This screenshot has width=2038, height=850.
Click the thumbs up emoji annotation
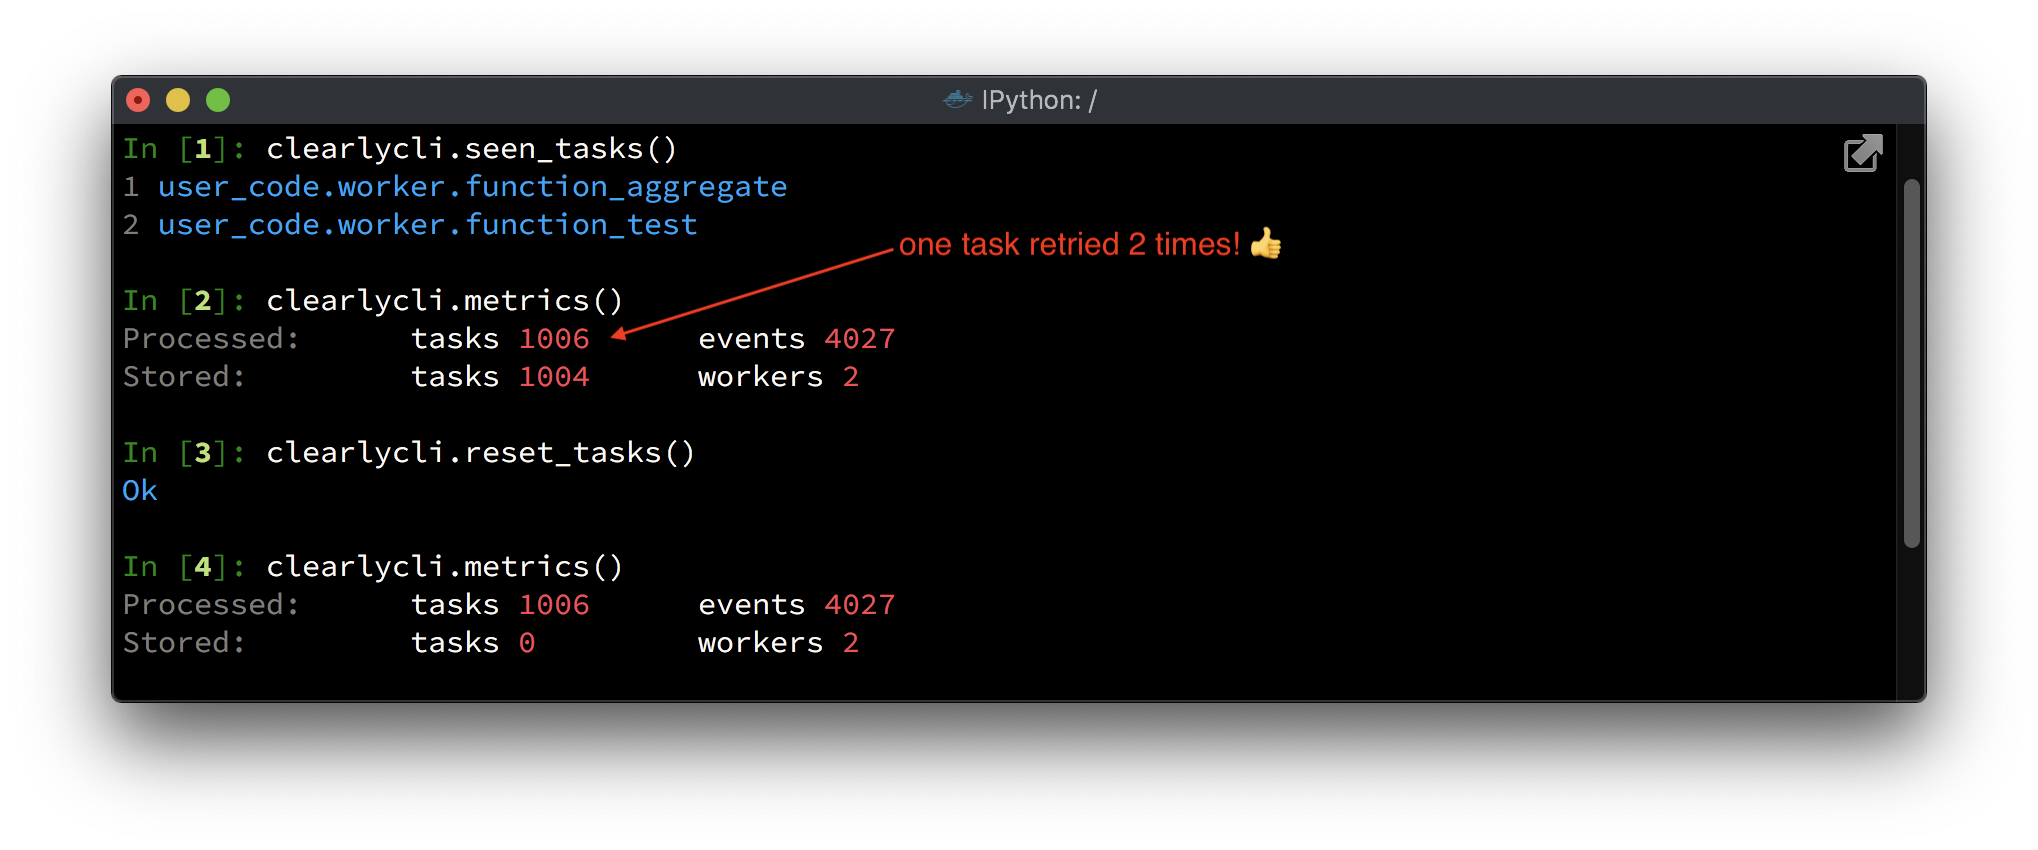[1266, 243]
